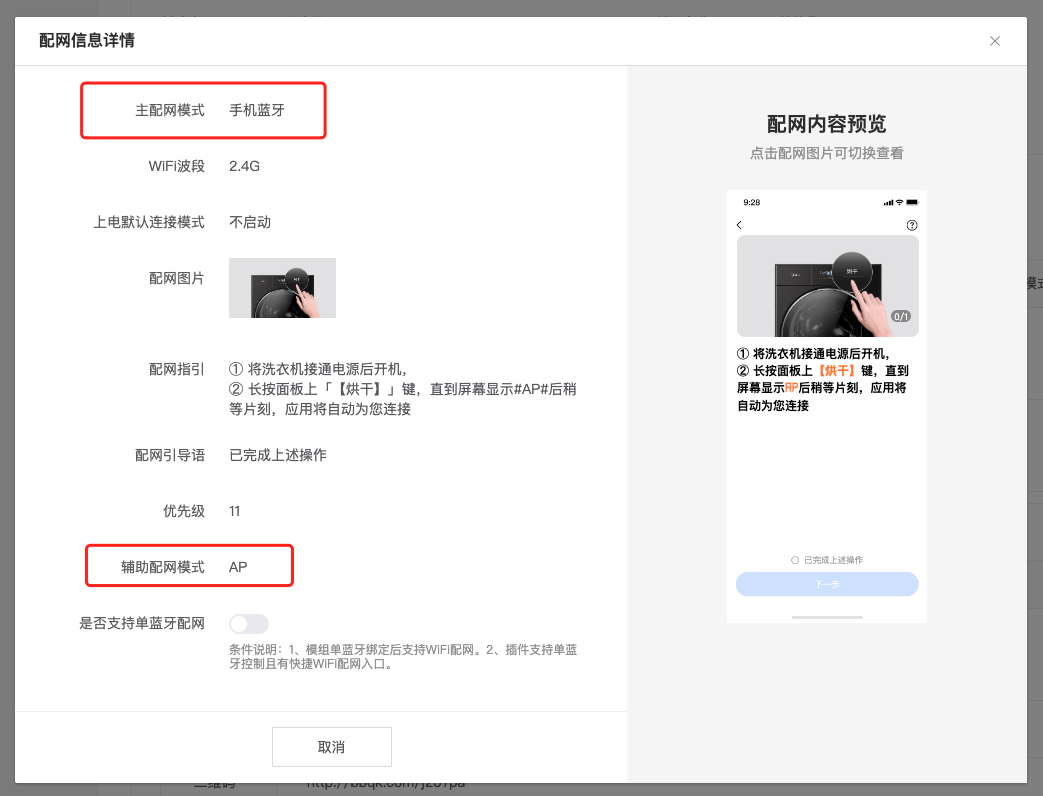The height and width of the screenshot is (796, 1043).
Task: Click the battery icon in preview status bar
Action: point(912,202)
